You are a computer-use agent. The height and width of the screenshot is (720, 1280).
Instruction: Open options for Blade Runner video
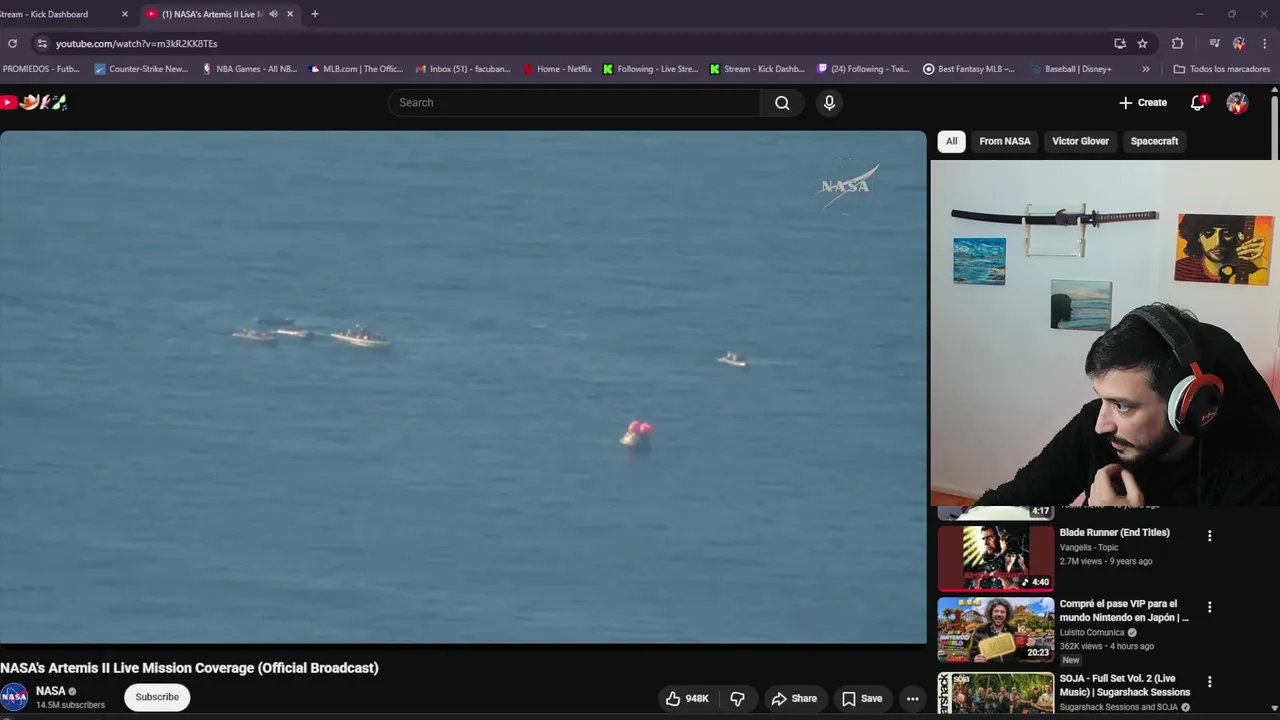click(1209, 536)
